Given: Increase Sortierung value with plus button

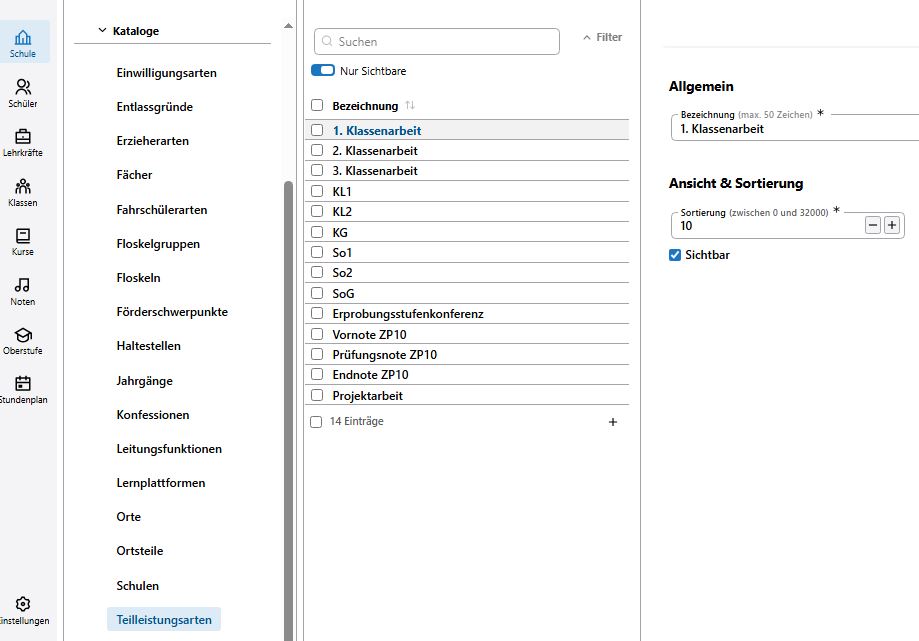Looking at the screenshot, I should pos(891,225).
